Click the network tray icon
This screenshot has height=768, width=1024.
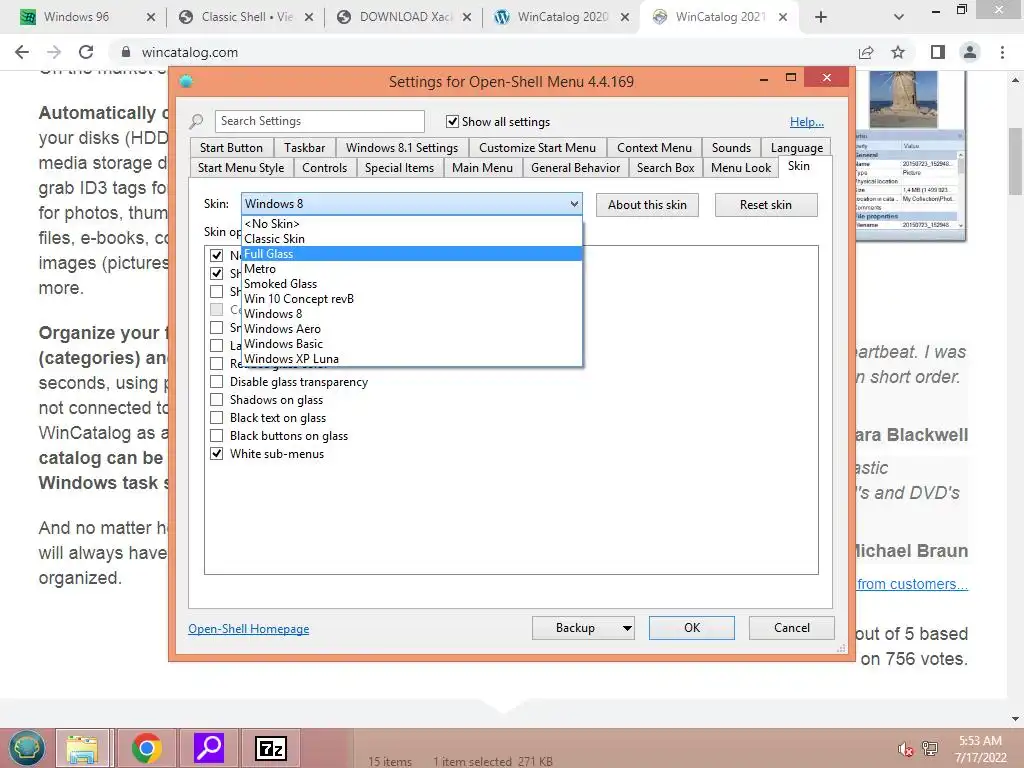[930, 749]
